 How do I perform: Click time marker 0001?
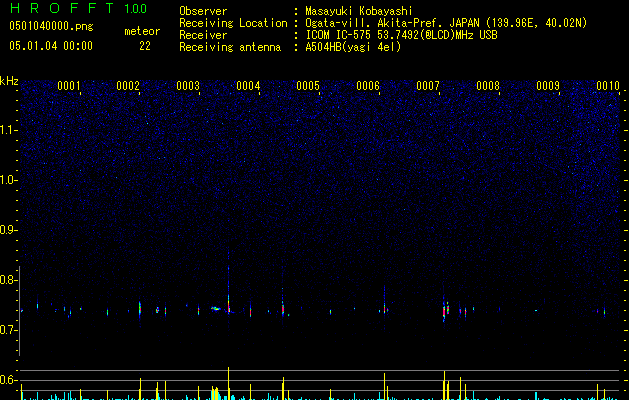point(69,86)
